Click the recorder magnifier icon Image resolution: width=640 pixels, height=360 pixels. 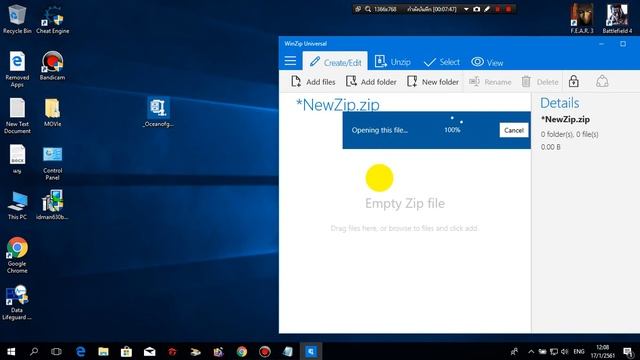tap(368, 9)
